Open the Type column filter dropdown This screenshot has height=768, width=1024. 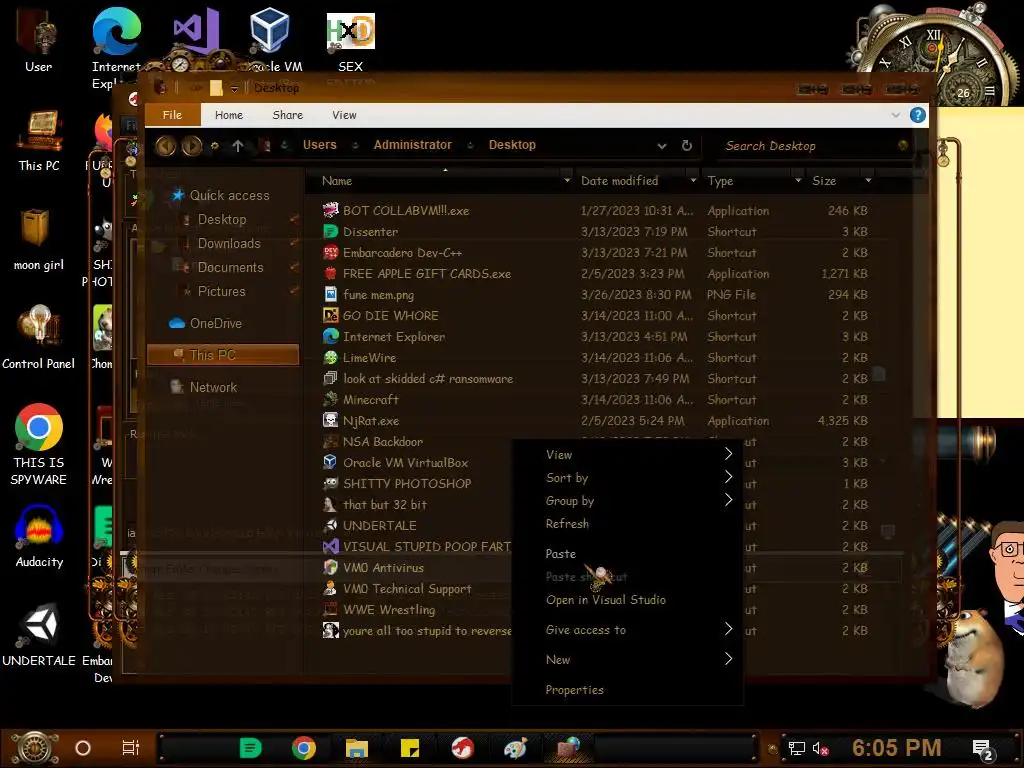798,181
